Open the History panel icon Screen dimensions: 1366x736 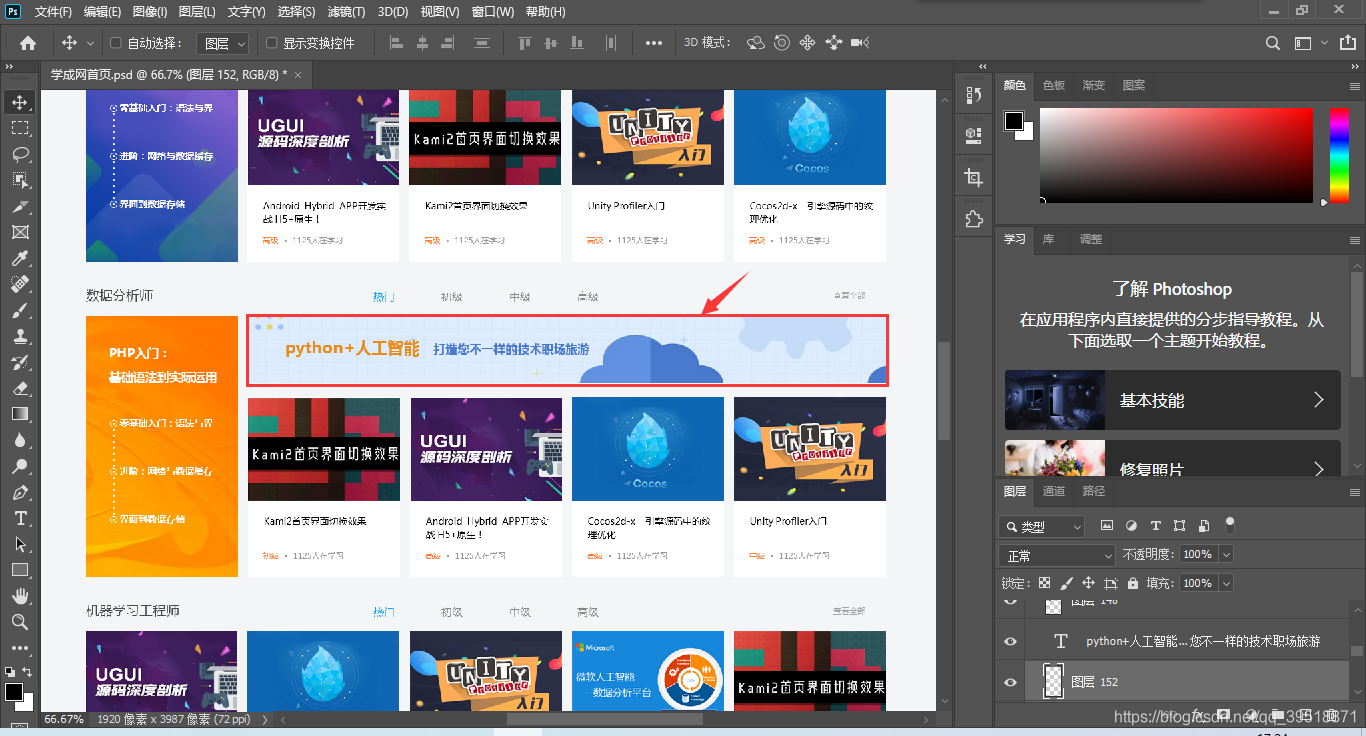(974, 94)
